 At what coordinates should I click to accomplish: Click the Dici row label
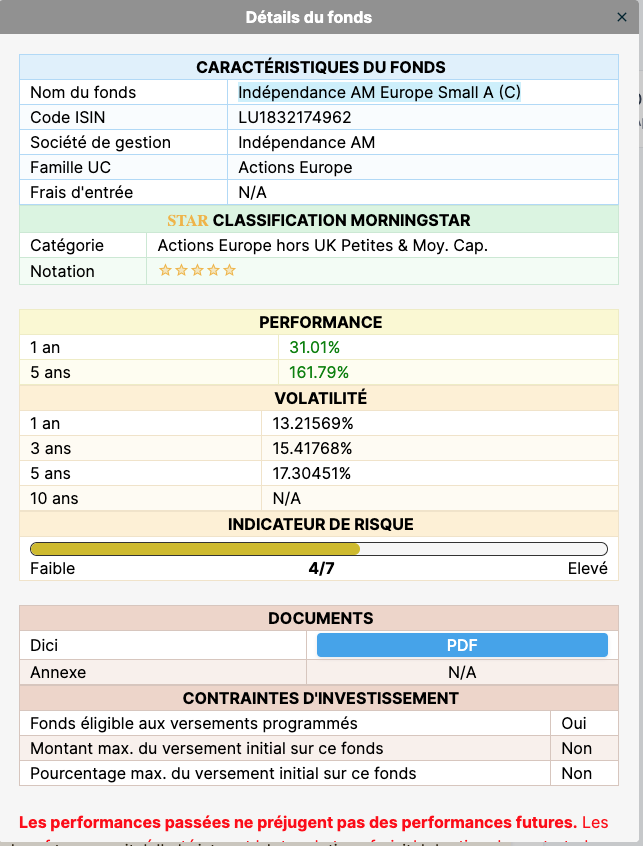pyautogui.click(x=44, y=645)
